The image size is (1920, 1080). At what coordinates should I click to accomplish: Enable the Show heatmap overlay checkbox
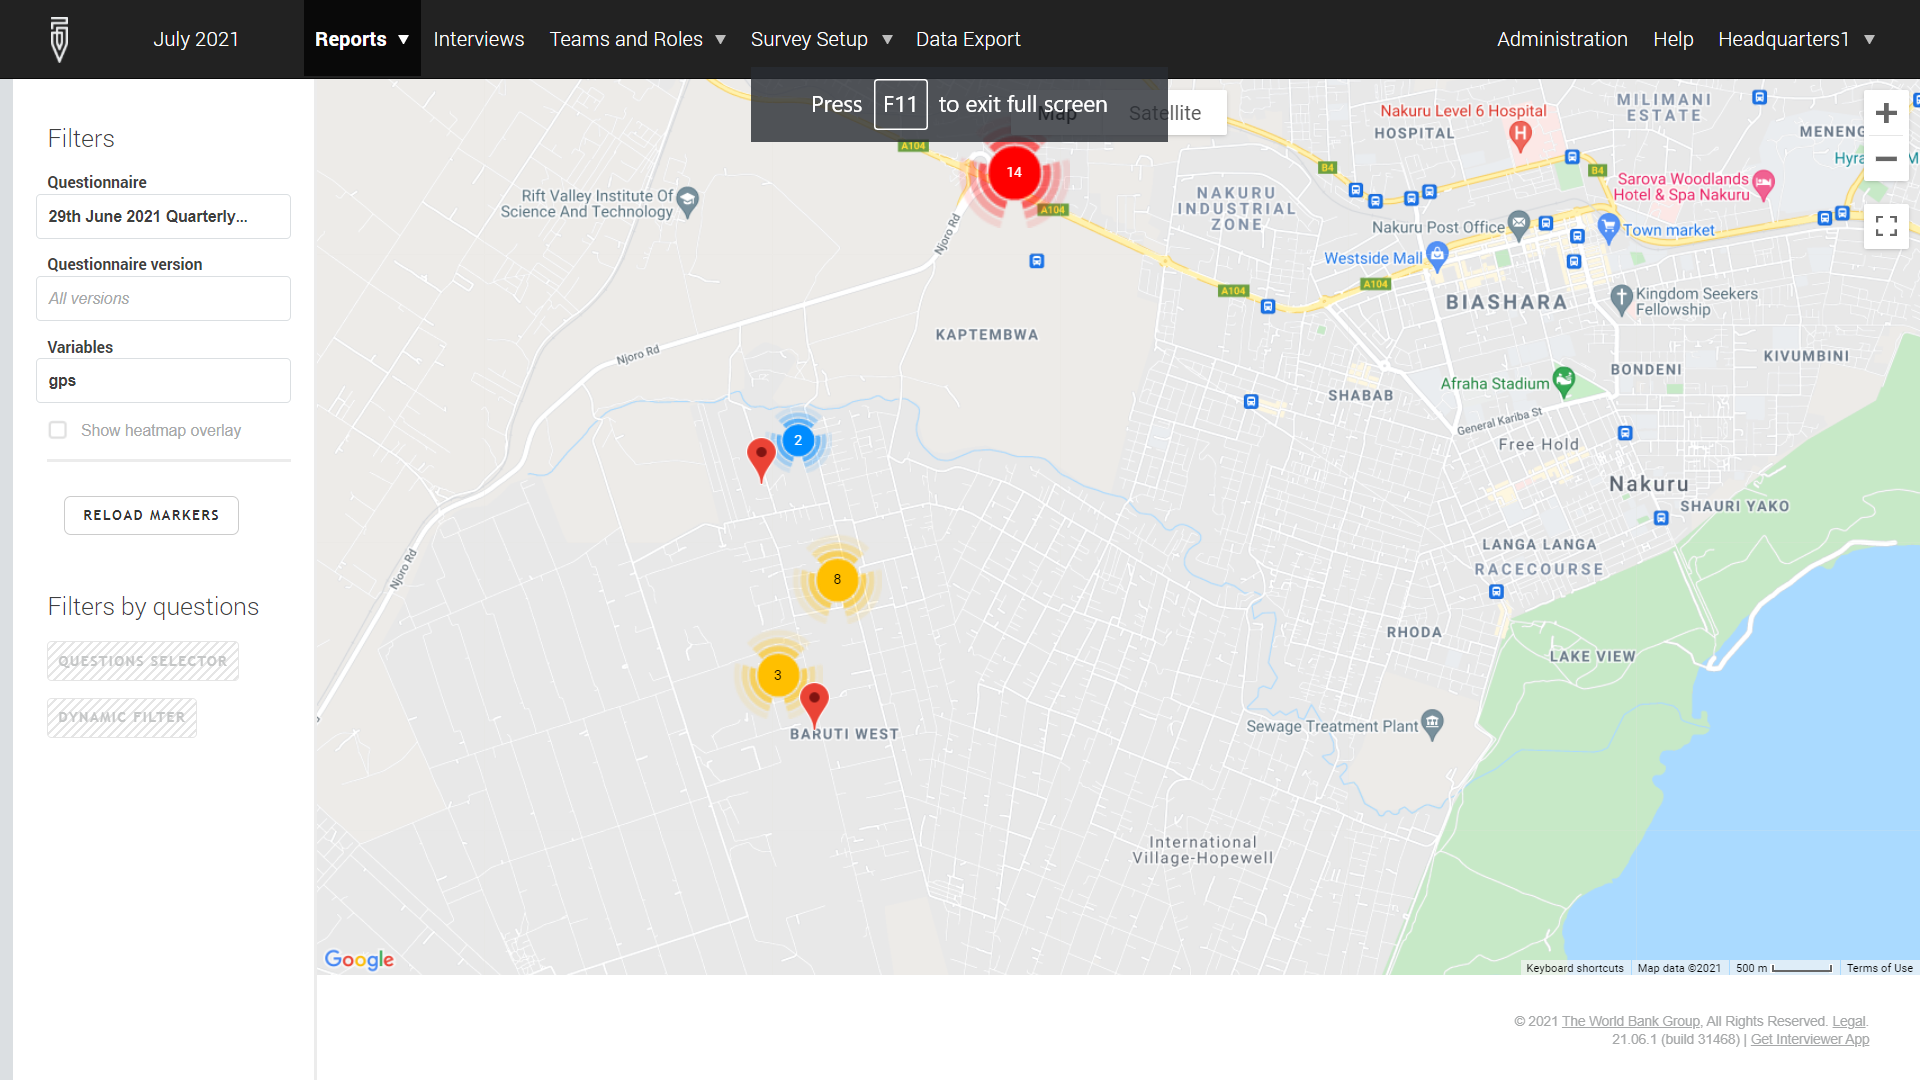[57, 429]
